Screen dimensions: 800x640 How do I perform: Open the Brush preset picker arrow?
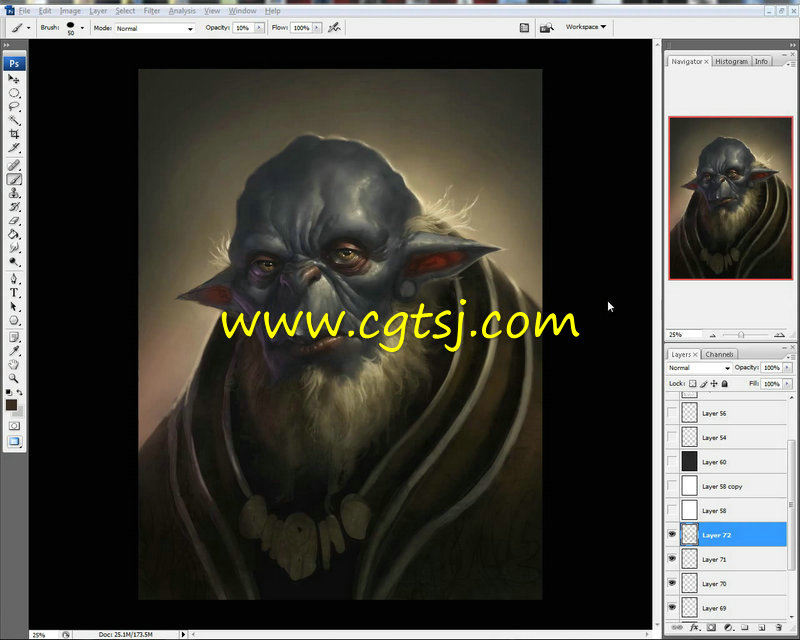point(82,28)
